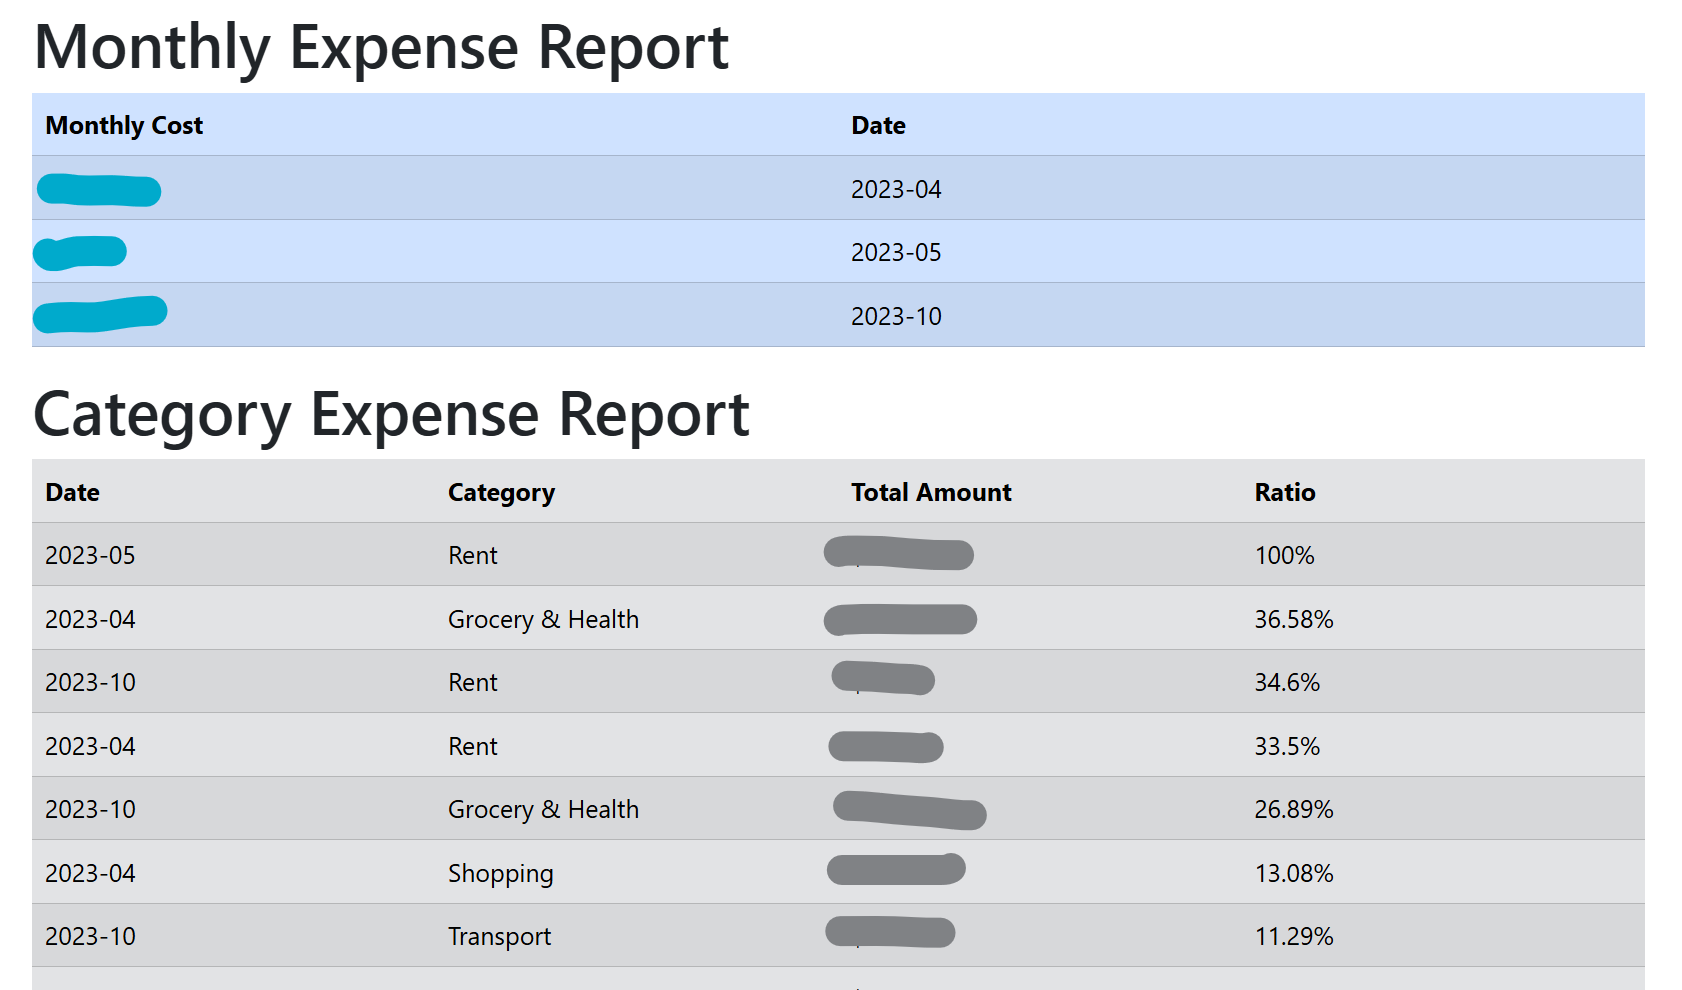Click the 2023-05 date in Rent row

point(90,555)
